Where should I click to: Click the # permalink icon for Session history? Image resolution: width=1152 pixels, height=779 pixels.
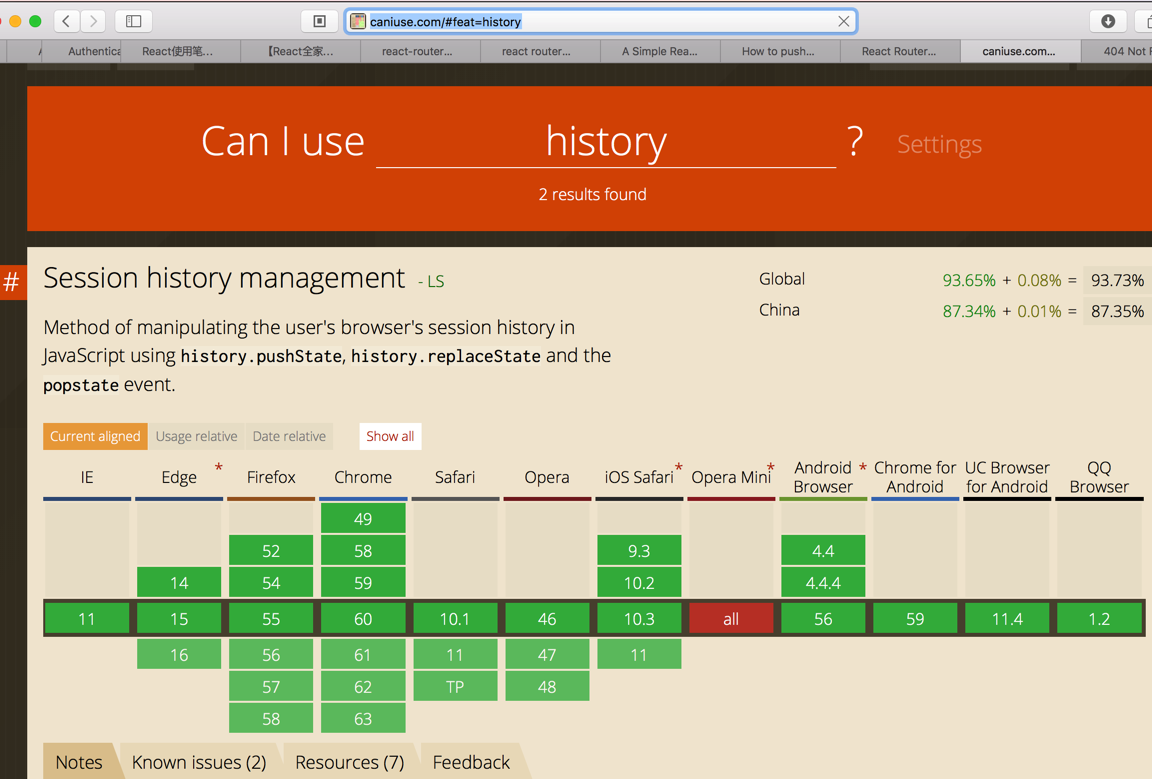click(x=12, y=281)
